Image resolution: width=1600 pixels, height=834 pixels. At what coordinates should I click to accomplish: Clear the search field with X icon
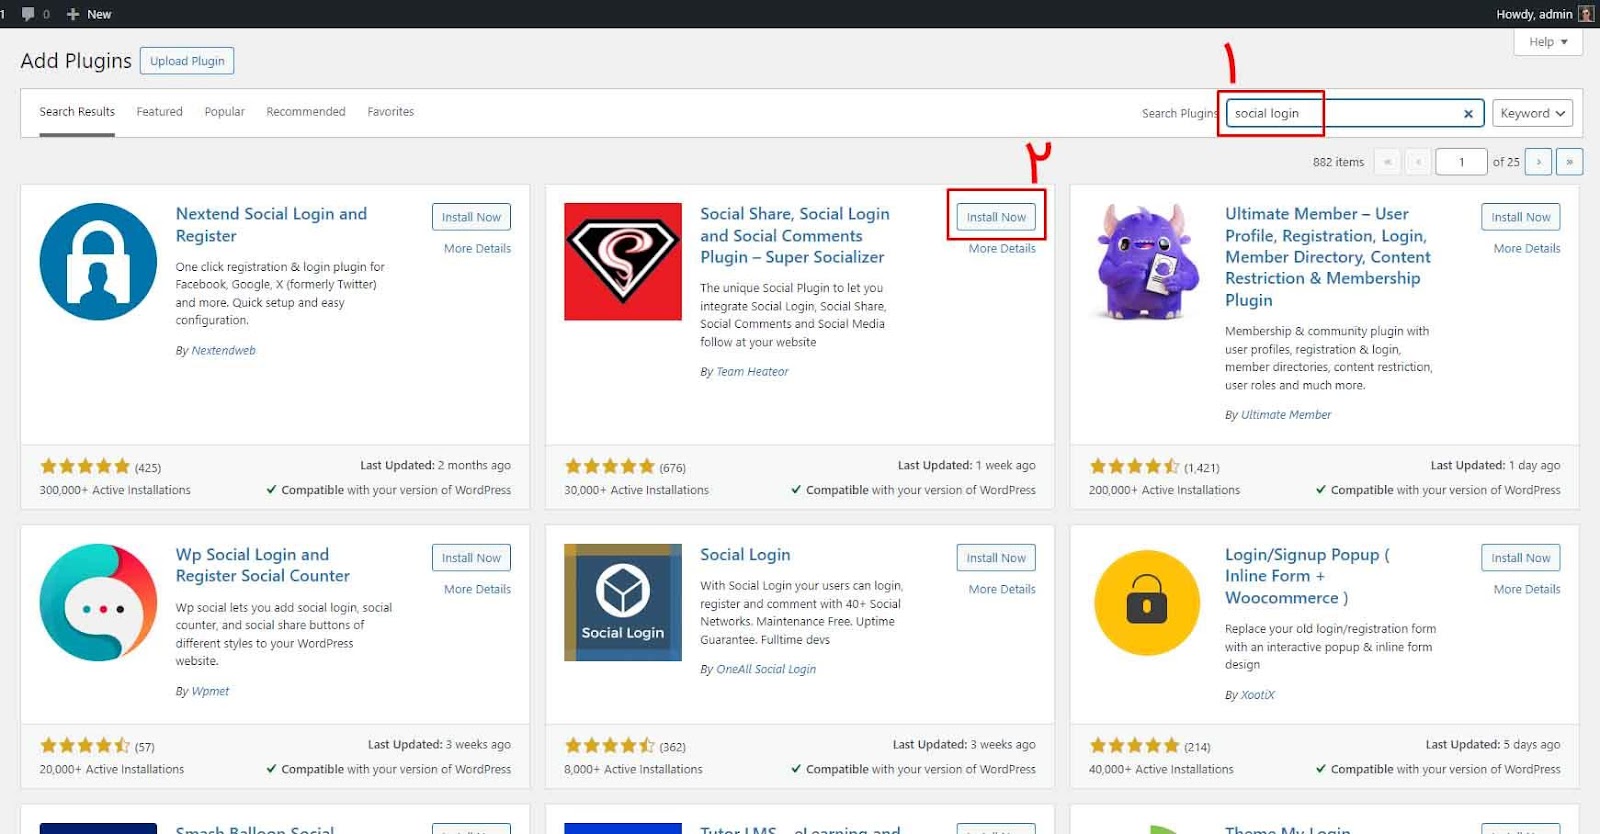1468,114
